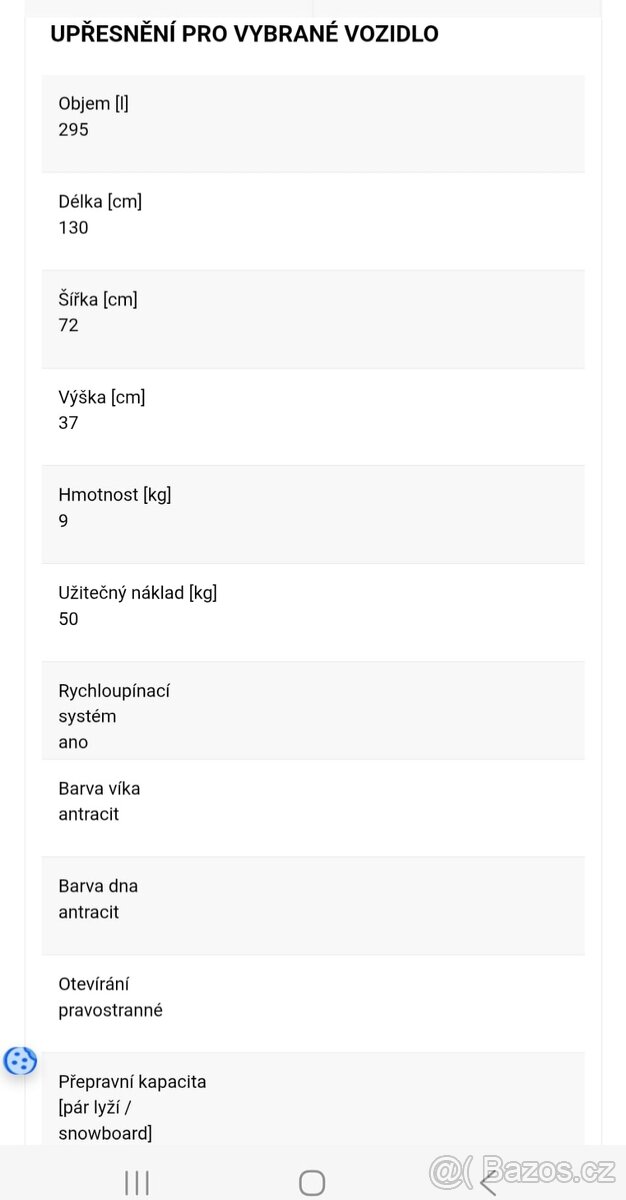Select the 'Otevírání' label
Viewport: 626px width, 1200px height.
(x=94, y=984)
